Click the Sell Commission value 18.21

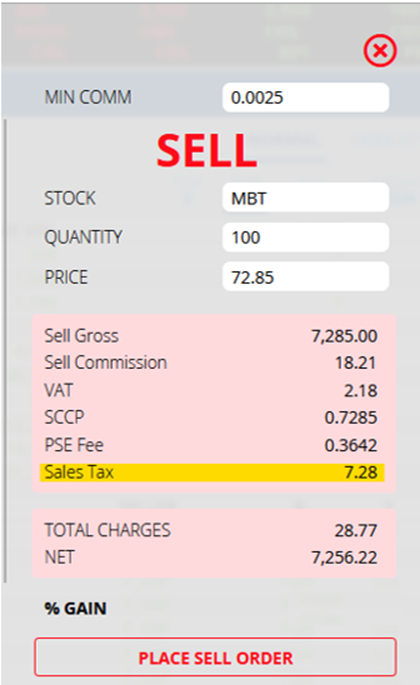click(x=355, y=363)
